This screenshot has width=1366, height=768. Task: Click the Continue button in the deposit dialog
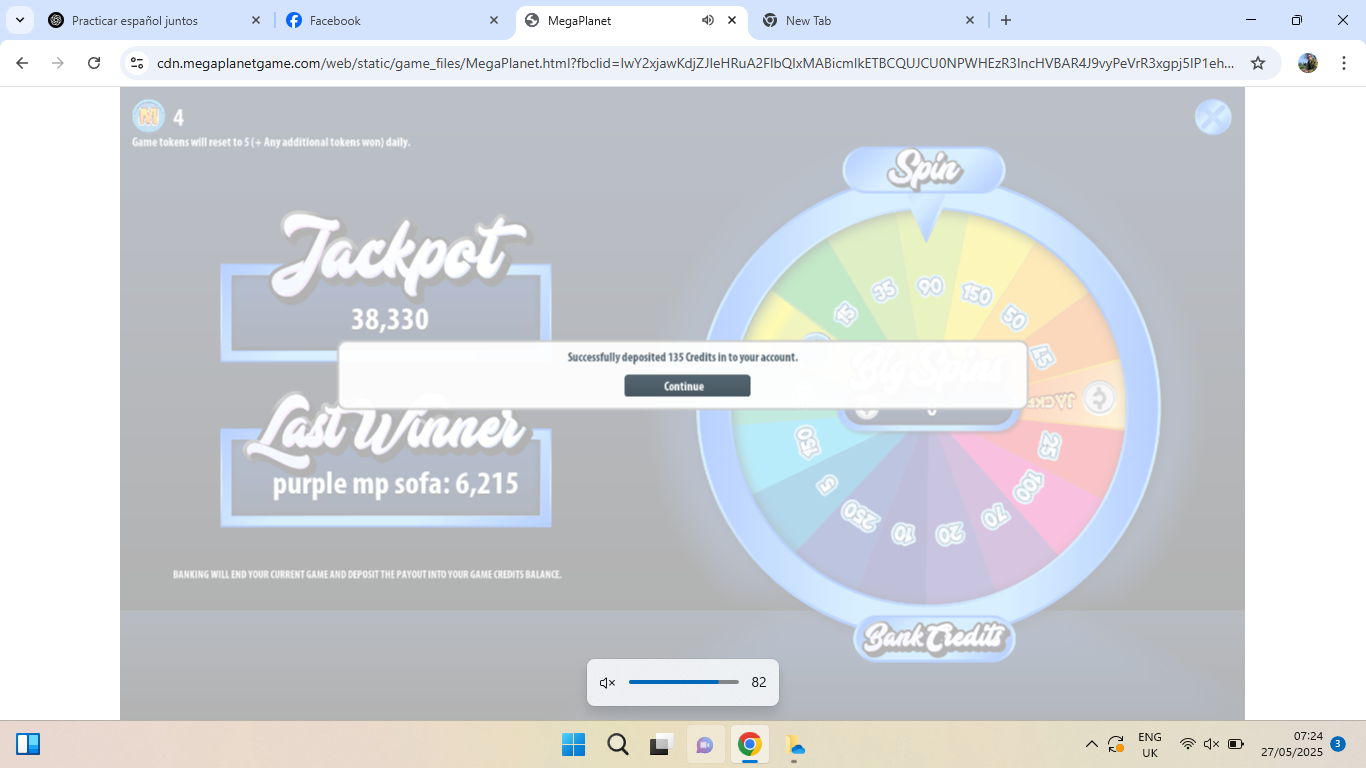(687, 386)
